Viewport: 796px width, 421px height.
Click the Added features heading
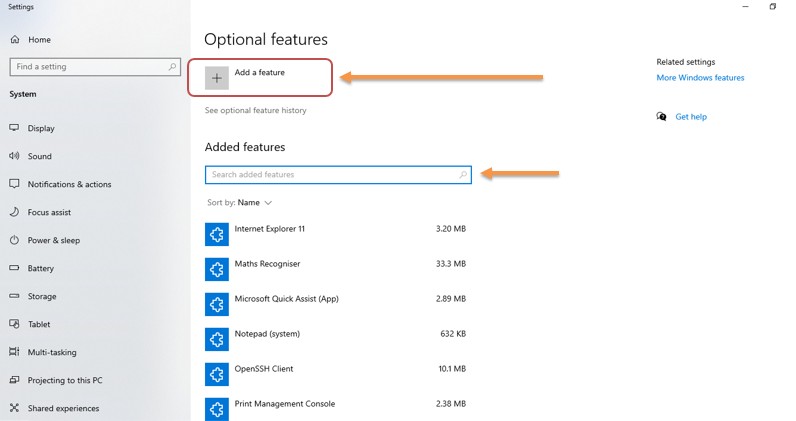(245, 147)
